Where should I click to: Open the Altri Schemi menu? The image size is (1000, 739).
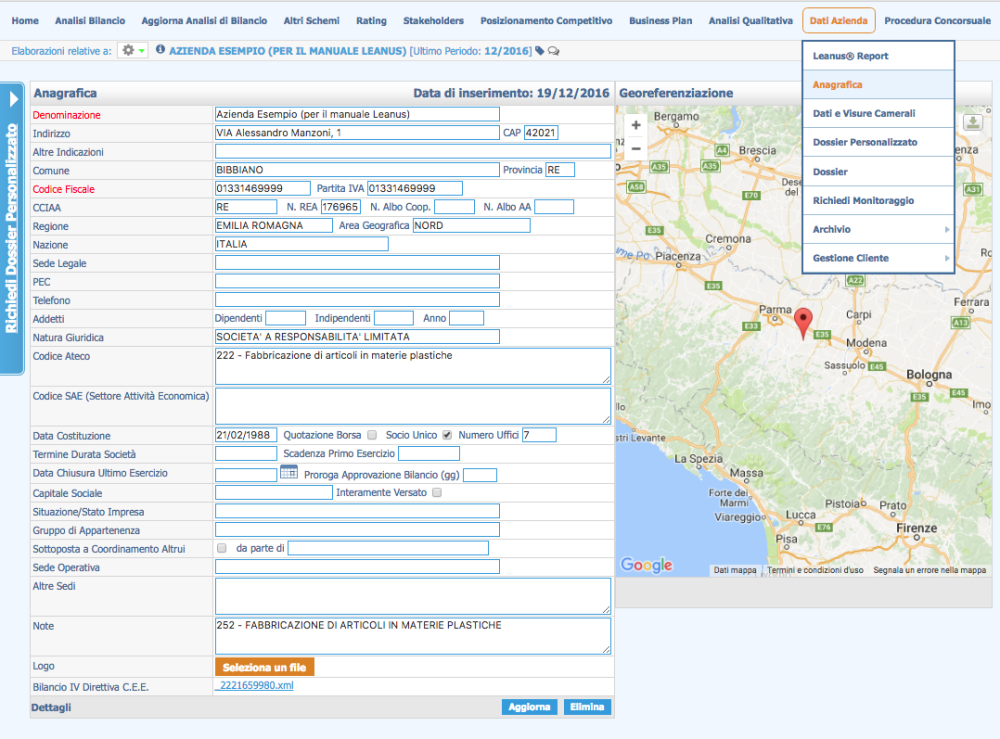click(311, 20)
